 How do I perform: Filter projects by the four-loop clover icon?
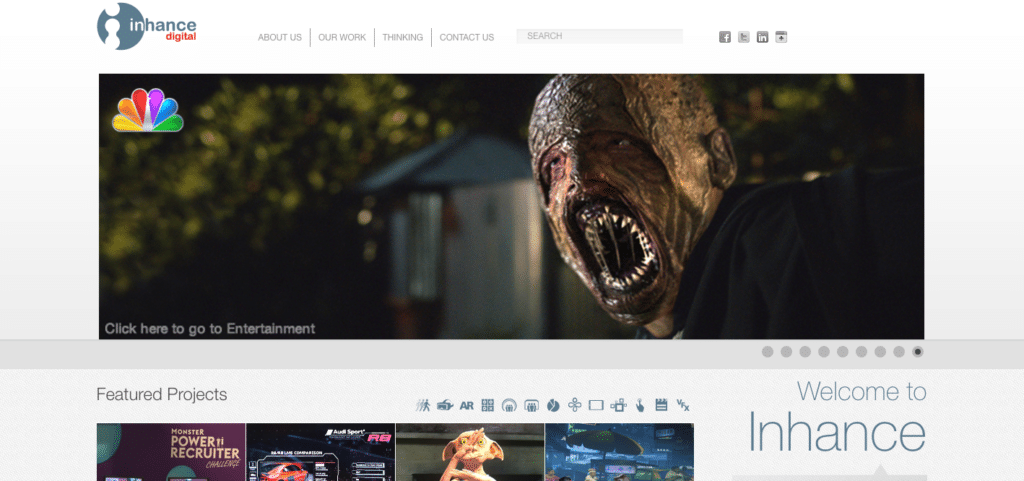pos(574,405)
